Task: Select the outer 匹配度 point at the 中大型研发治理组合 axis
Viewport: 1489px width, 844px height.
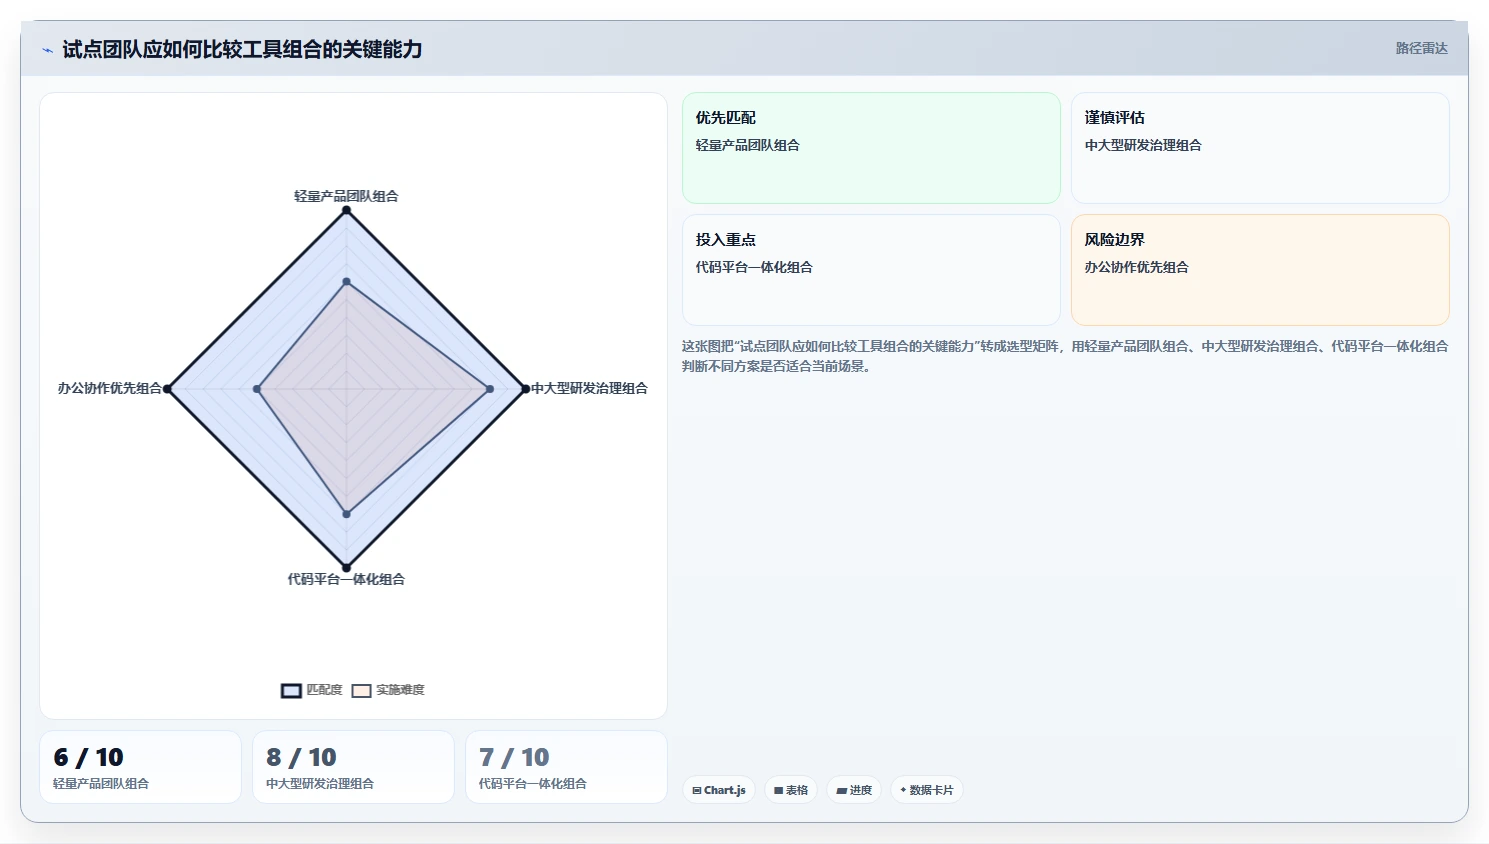Action: (525, 389)
